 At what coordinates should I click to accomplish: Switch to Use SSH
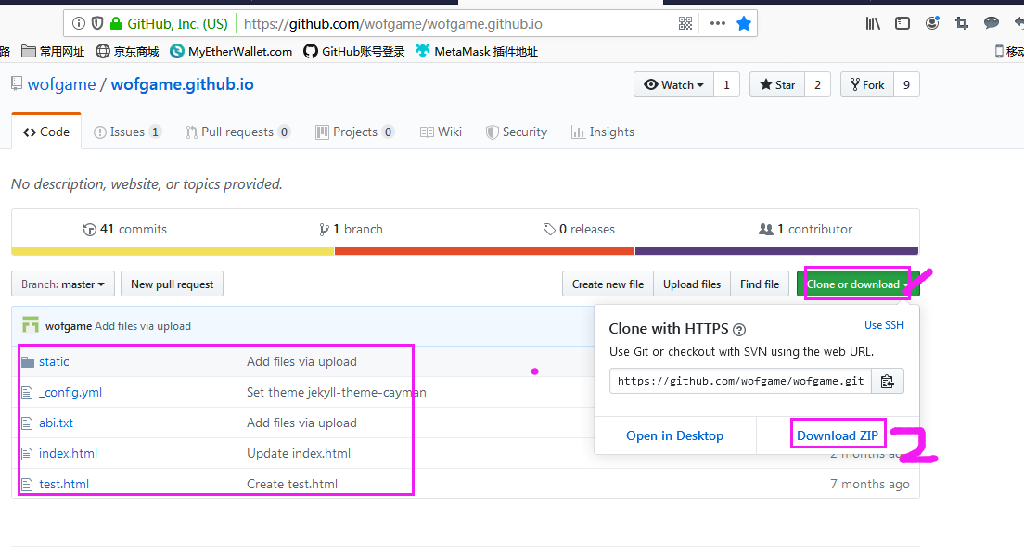click(884, 325)
